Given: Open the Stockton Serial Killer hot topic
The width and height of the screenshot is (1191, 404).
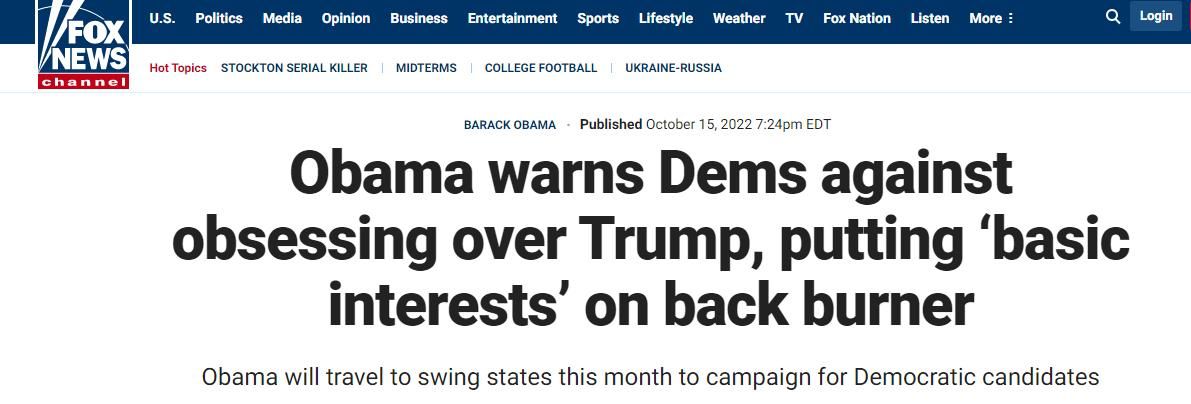Looking at the screenshot, I should (294, 68).
